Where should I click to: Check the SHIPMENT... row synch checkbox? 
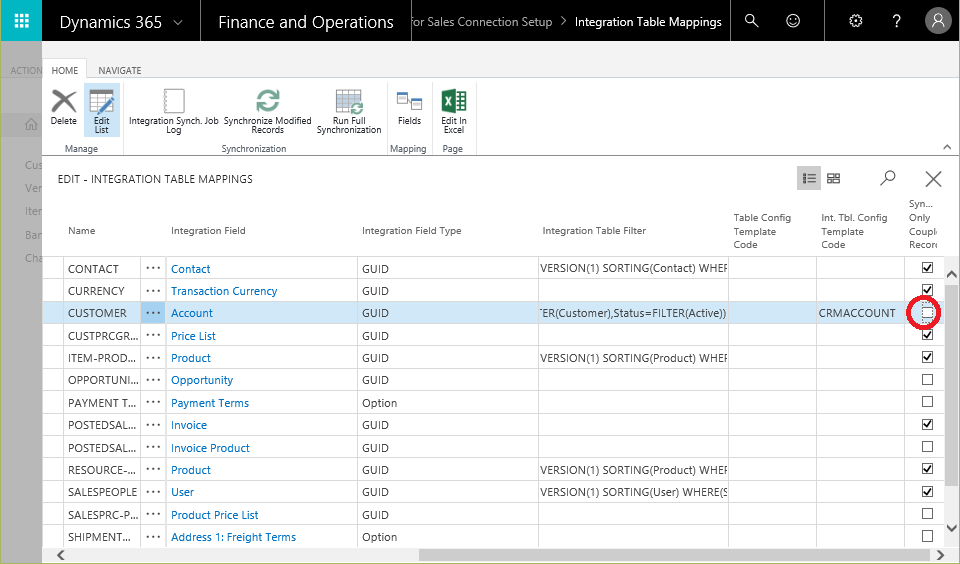(928, 536)
